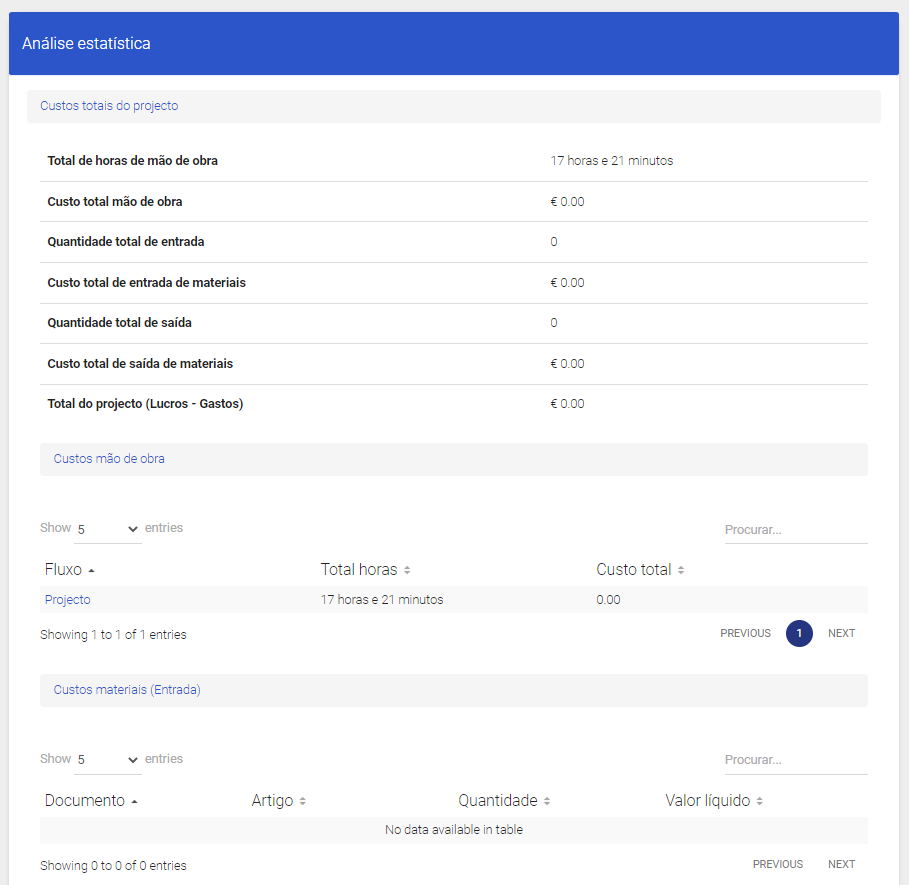This screenshot has height=885, width=909.
Task: Click NEXT in materiais Entrada pagination
Action: [841, 864]
